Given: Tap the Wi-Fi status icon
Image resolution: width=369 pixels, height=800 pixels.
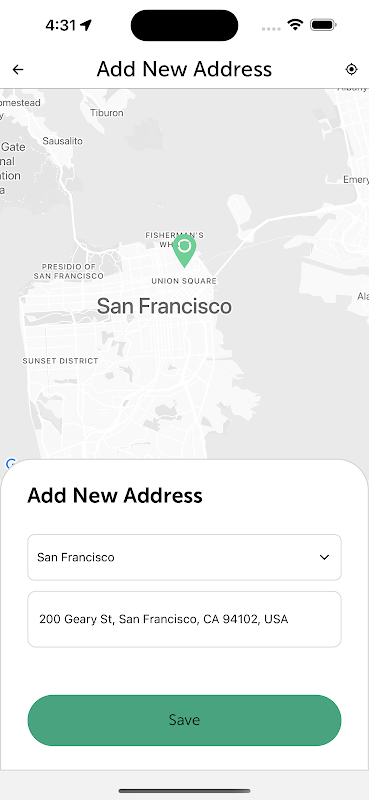Looking at the screenshot, I should (295, 24).
